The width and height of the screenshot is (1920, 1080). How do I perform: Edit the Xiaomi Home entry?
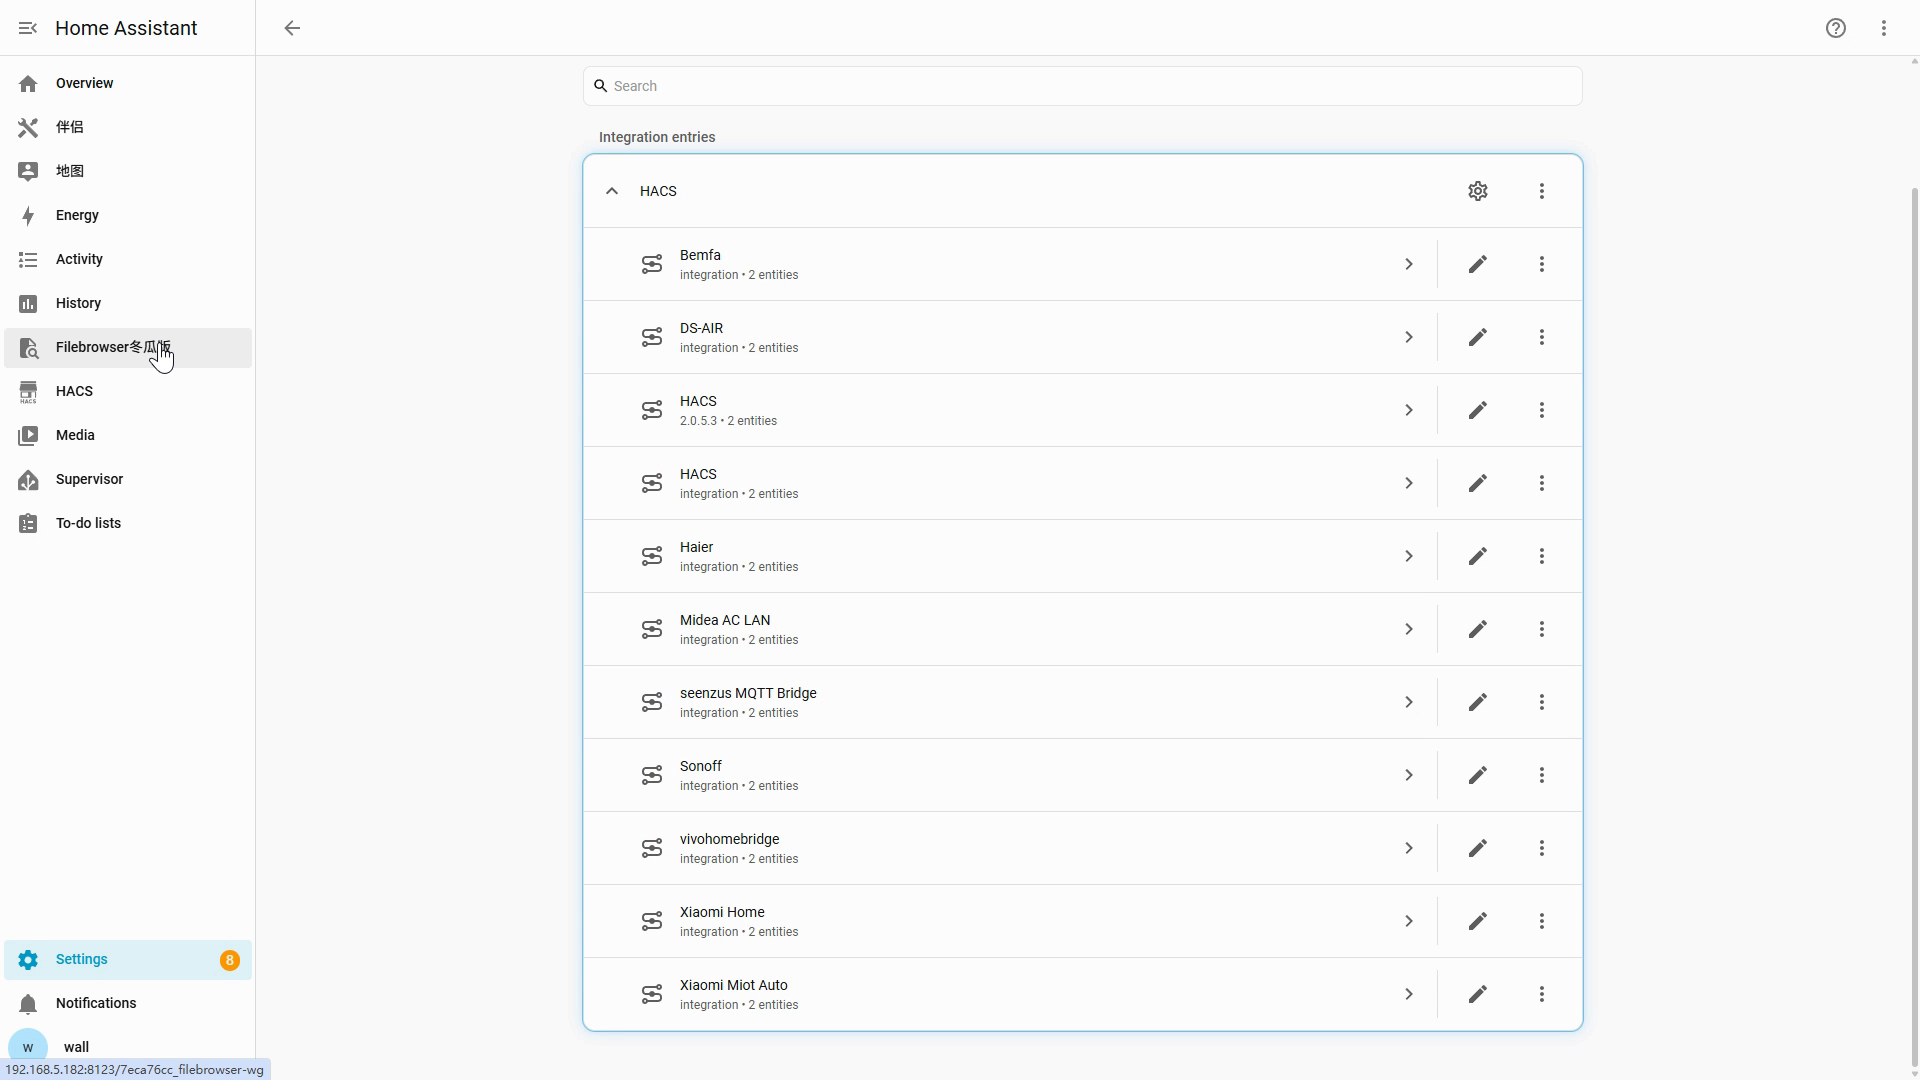tap(1478, 921)
